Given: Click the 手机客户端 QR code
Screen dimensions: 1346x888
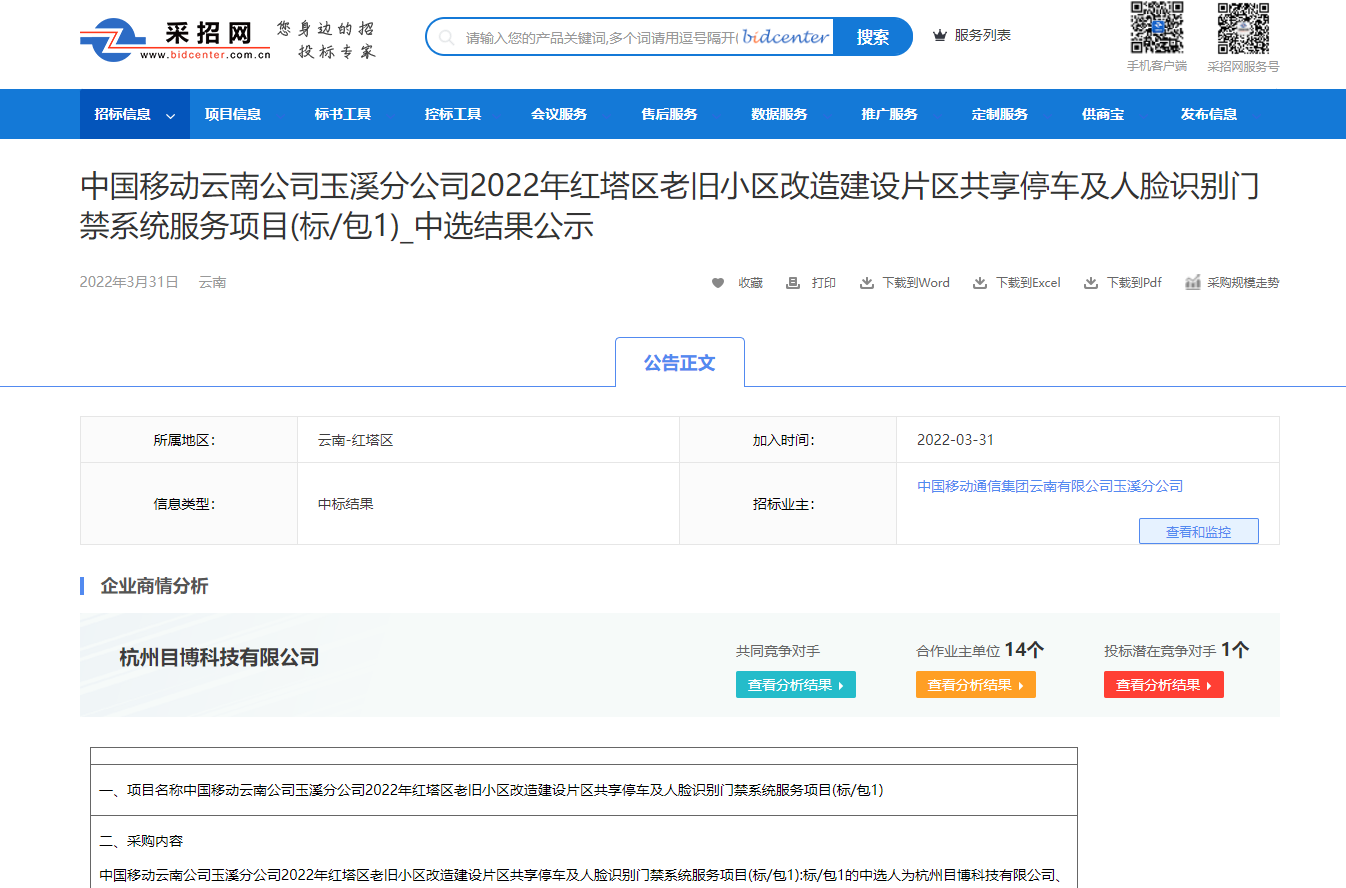Looking at the screenshot, I should [x=1157, y=28].
